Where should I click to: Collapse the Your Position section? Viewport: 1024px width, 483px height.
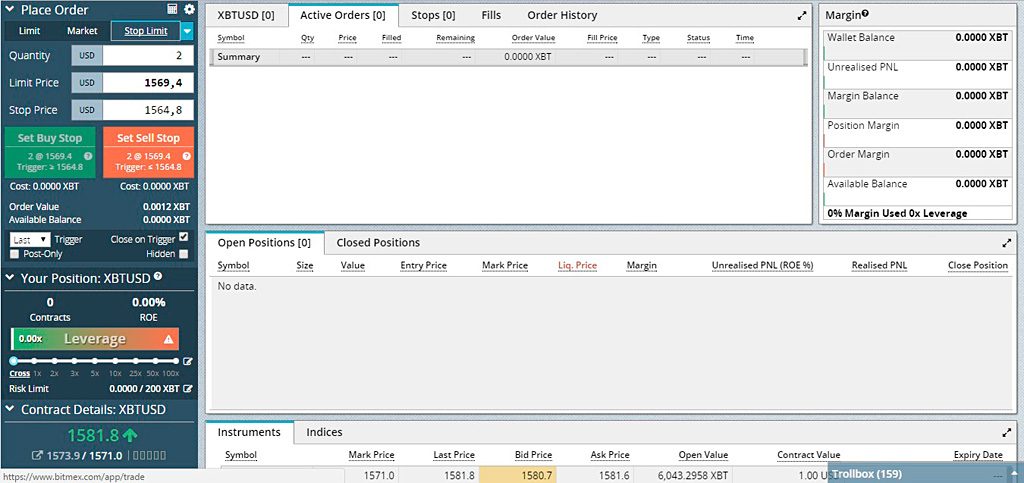tap(10, 277)
